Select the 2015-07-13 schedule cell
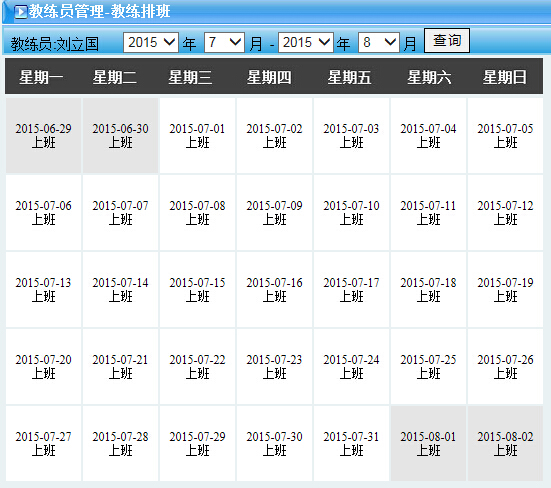551x488 pixels. 43,289
